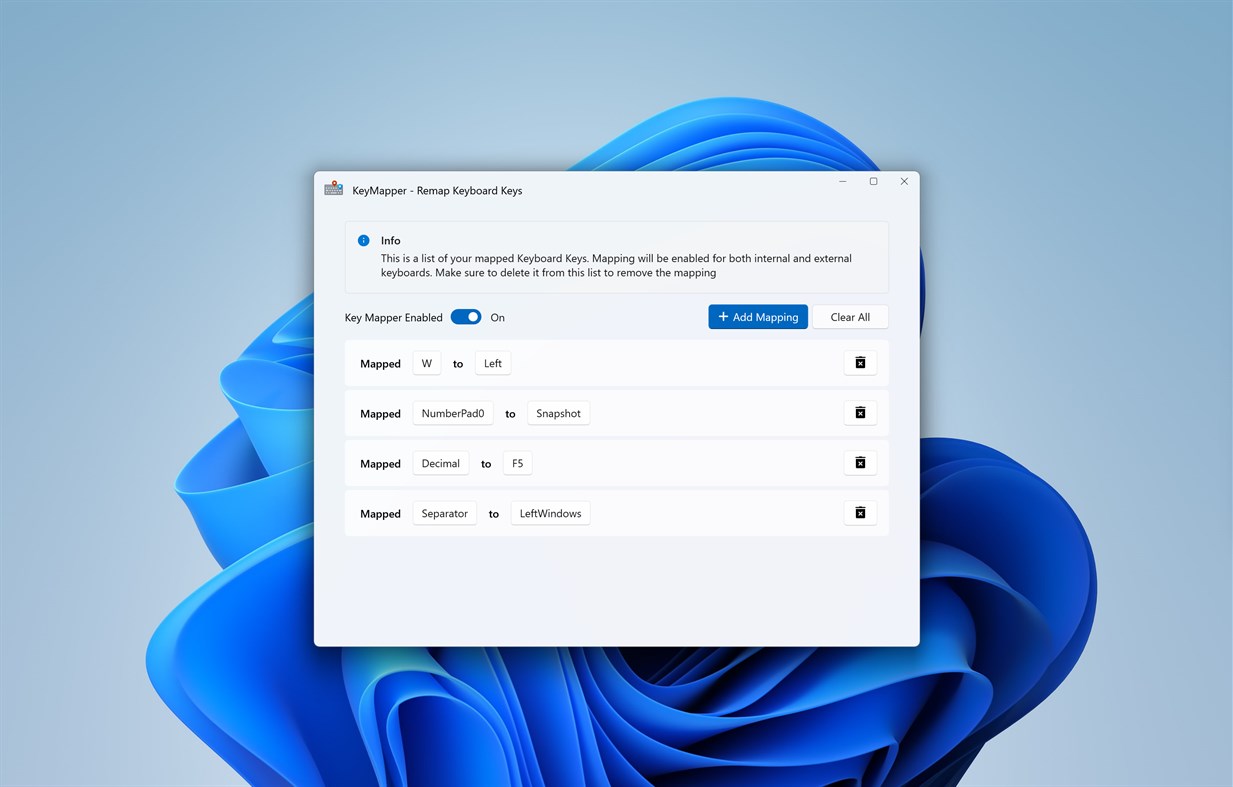Delete the Separator to LeftWindows mapping
This screenshot has width=1233, height=787.
tap(860, 512)
